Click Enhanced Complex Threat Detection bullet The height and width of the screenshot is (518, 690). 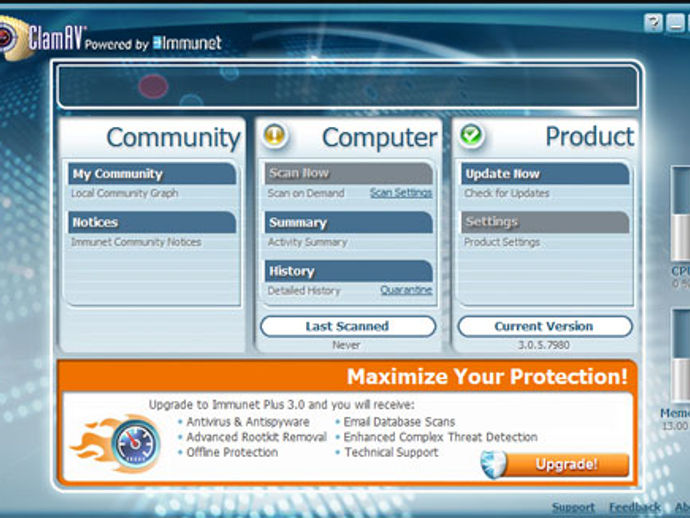coord(440,437)
